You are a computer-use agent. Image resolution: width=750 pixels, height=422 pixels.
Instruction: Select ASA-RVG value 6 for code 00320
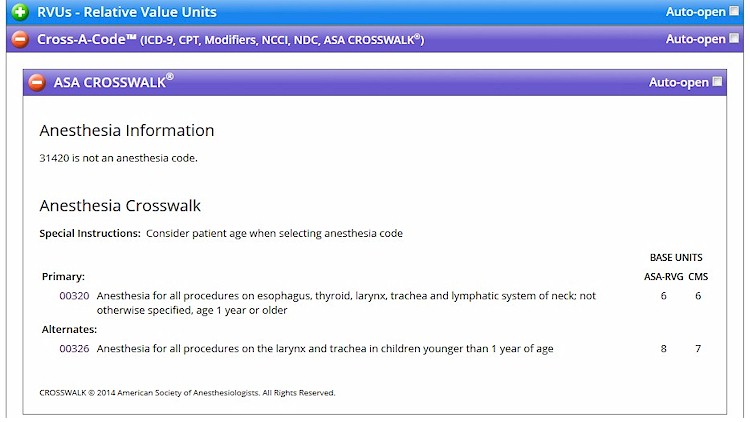pyautogui.click(x=663, y=296)
